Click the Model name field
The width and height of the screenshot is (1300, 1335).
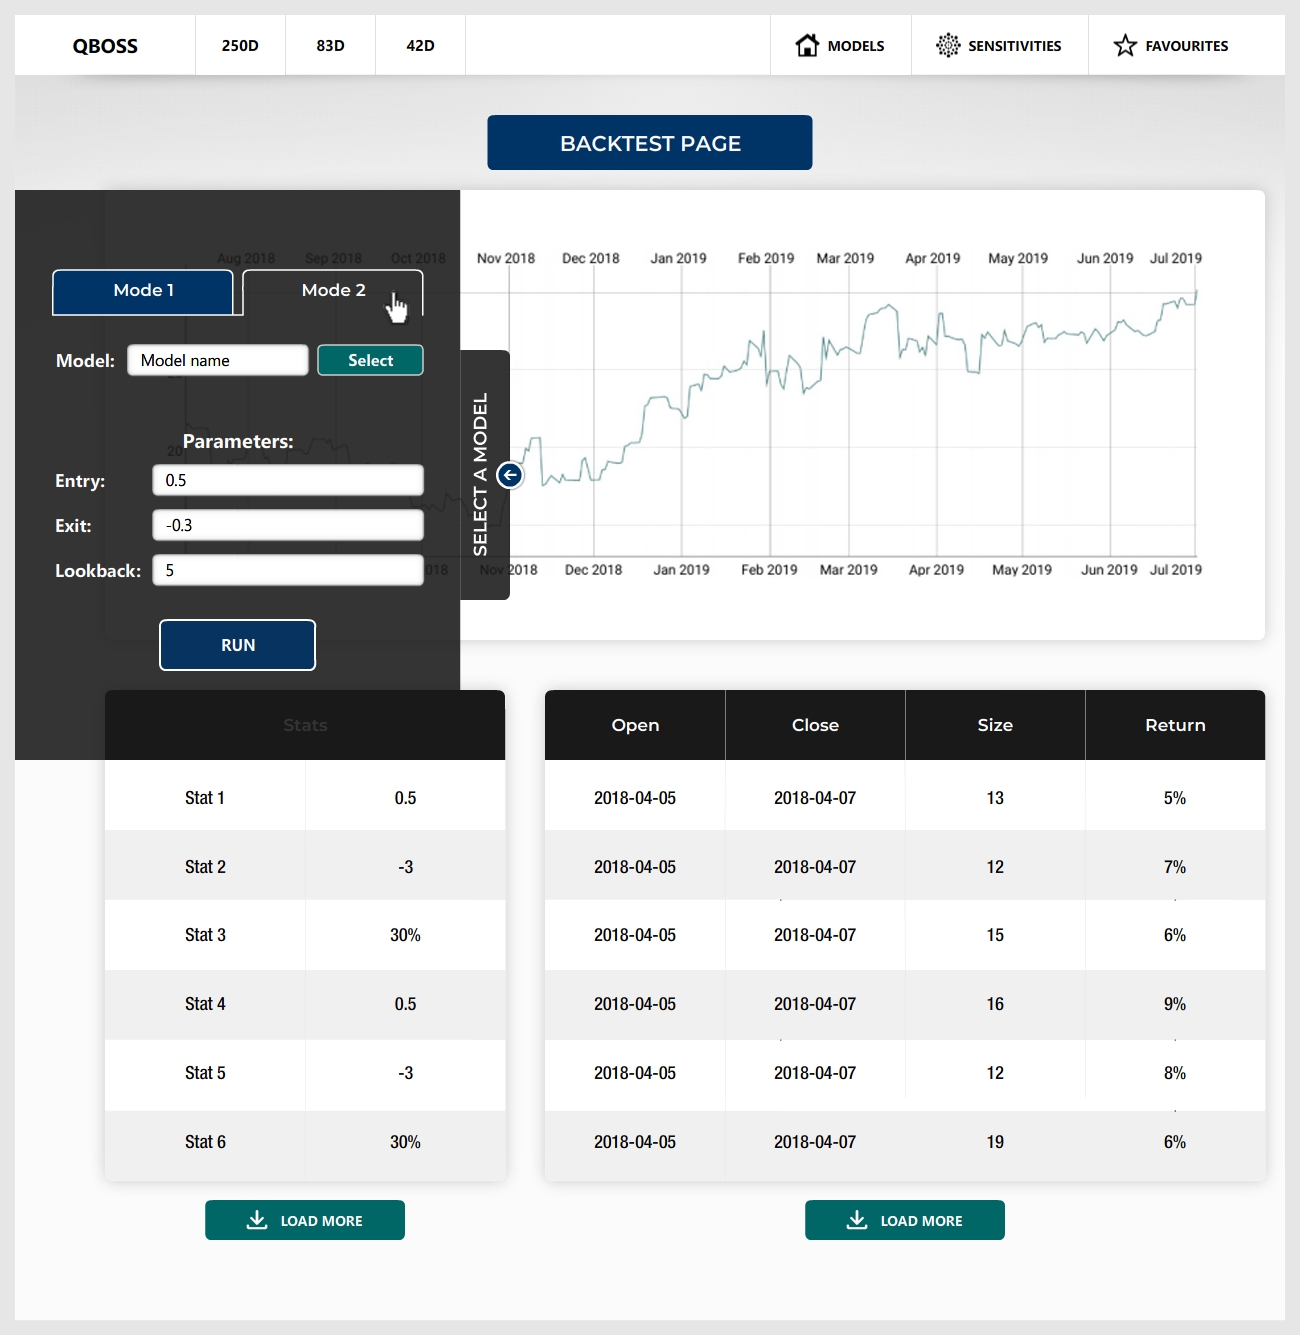(218, 360)
